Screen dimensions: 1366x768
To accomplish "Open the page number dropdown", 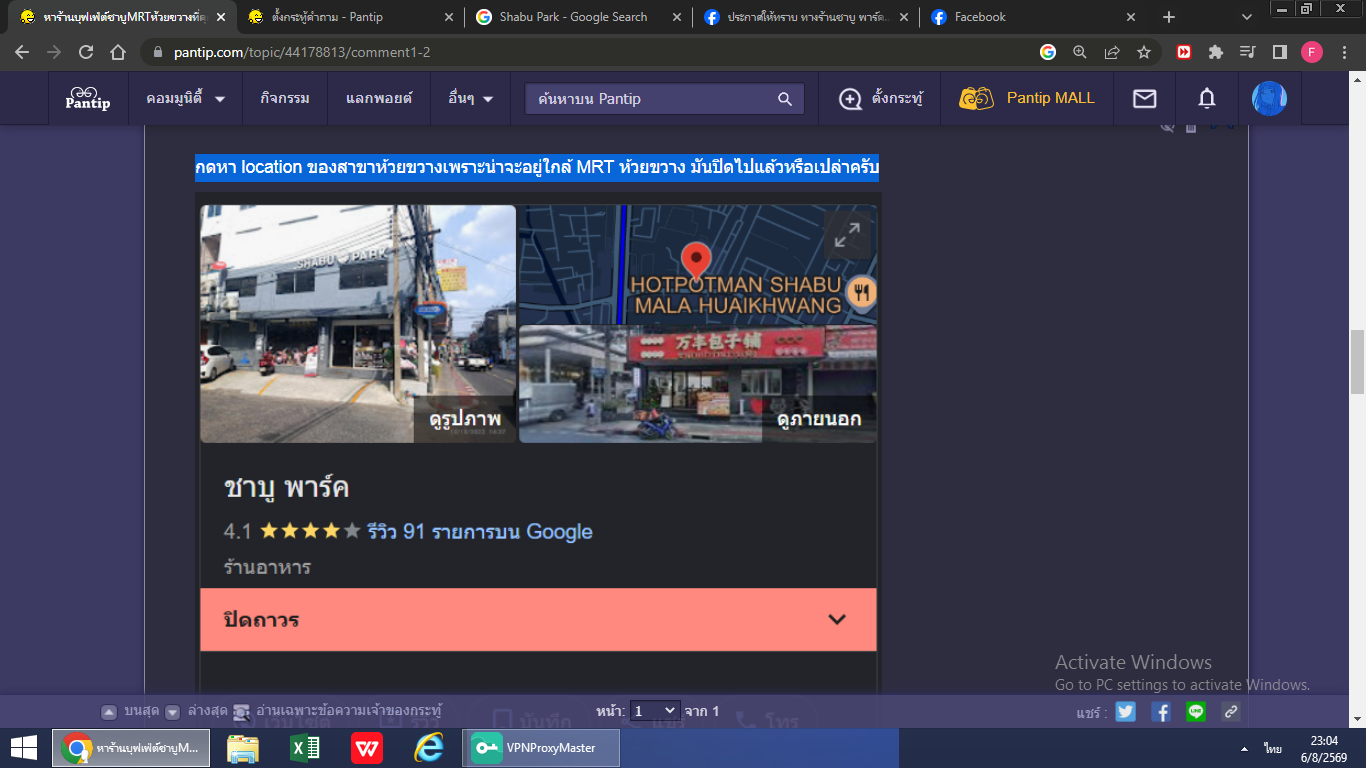I will click(x=655, y=711).
